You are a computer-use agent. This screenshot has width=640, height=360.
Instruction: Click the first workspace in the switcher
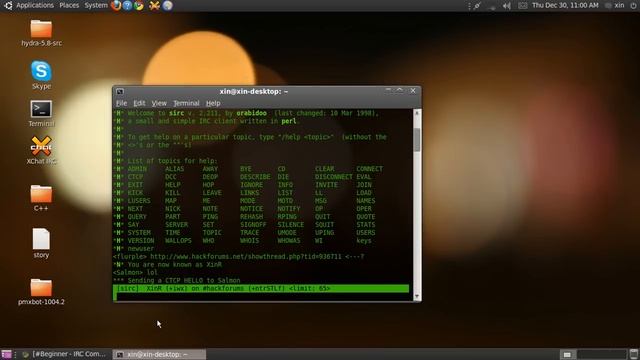coord(567,354)
